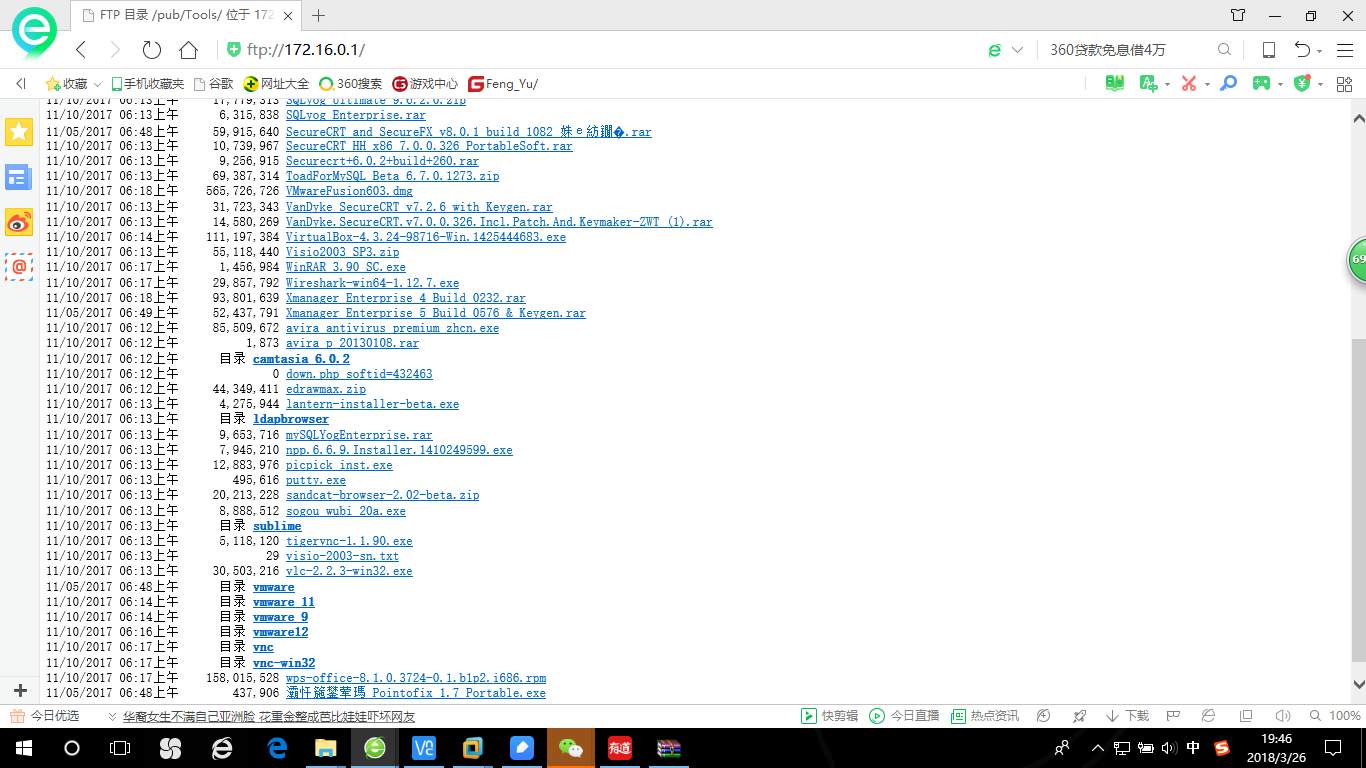
Task: Click the green yen shield icon
Action: pyautogui.click(x=1301, y=84)
